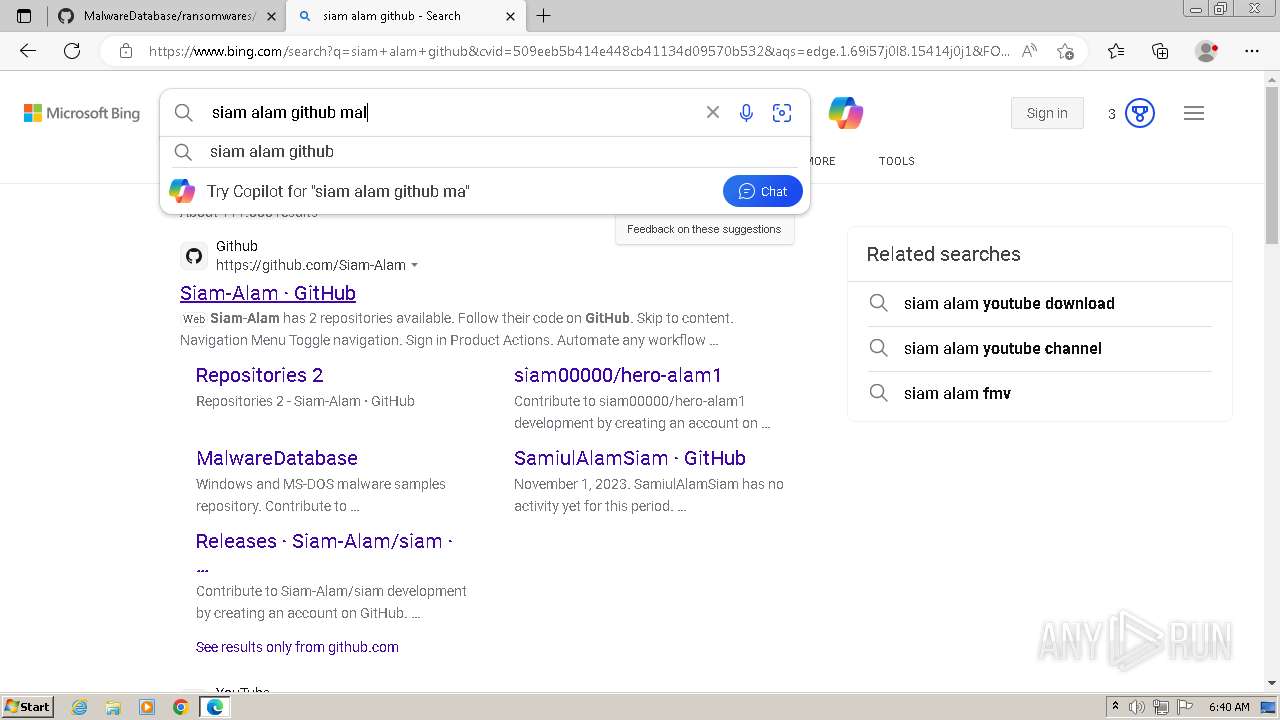Start a Copilot Chat
Image resolution: width=1280 pixels, height=720 pixels.
[763, 191]
